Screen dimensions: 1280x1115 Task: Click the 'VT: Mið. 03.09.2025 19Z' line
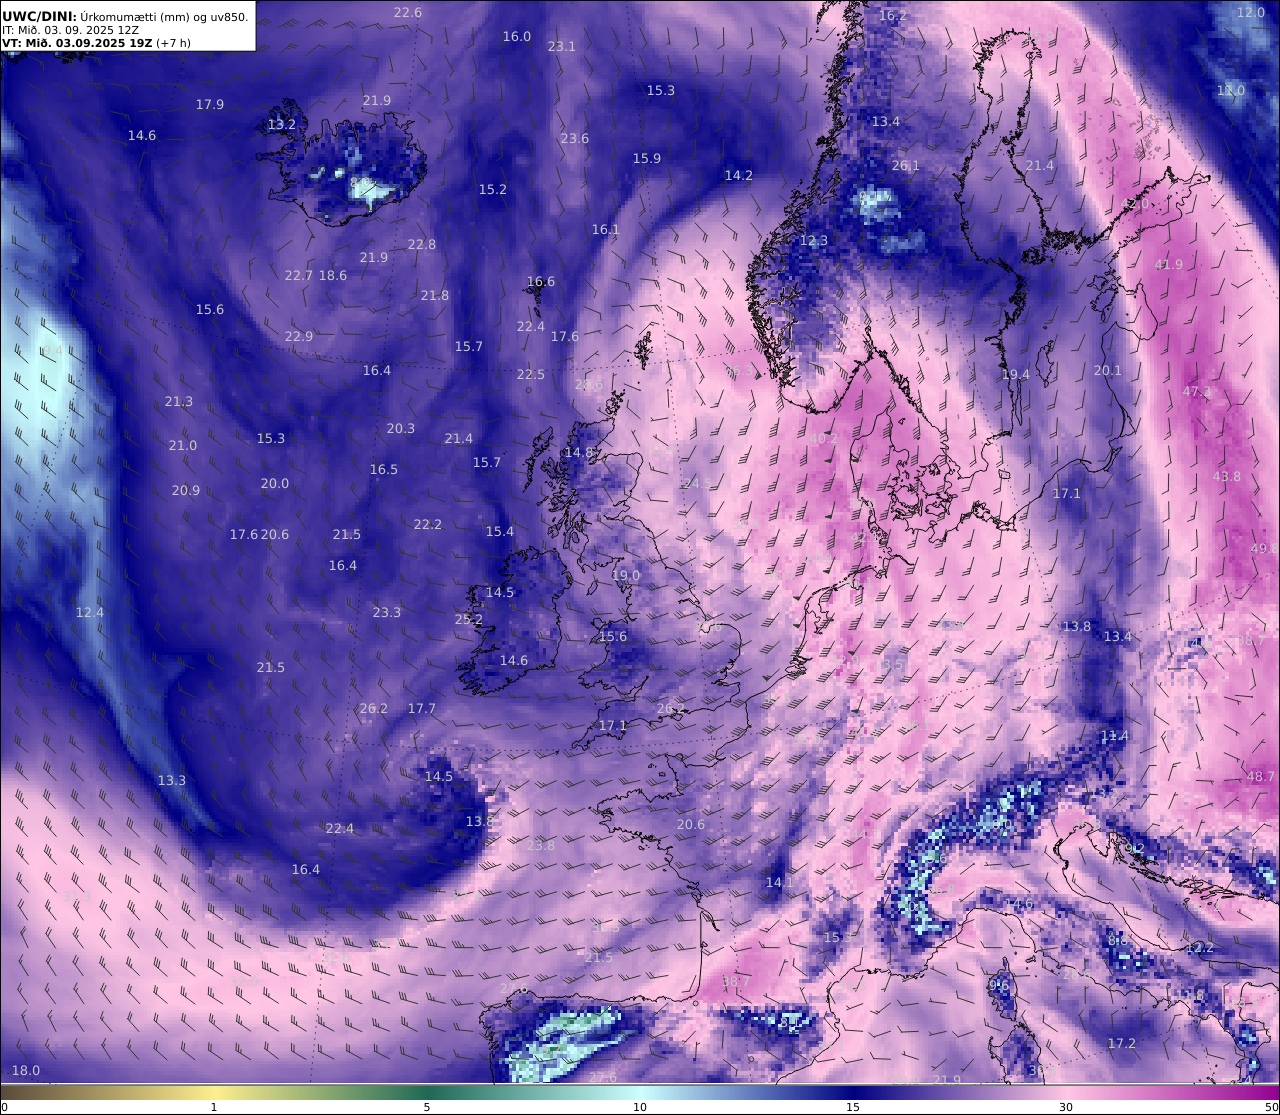pyautogui.click(x=76, y=43)
